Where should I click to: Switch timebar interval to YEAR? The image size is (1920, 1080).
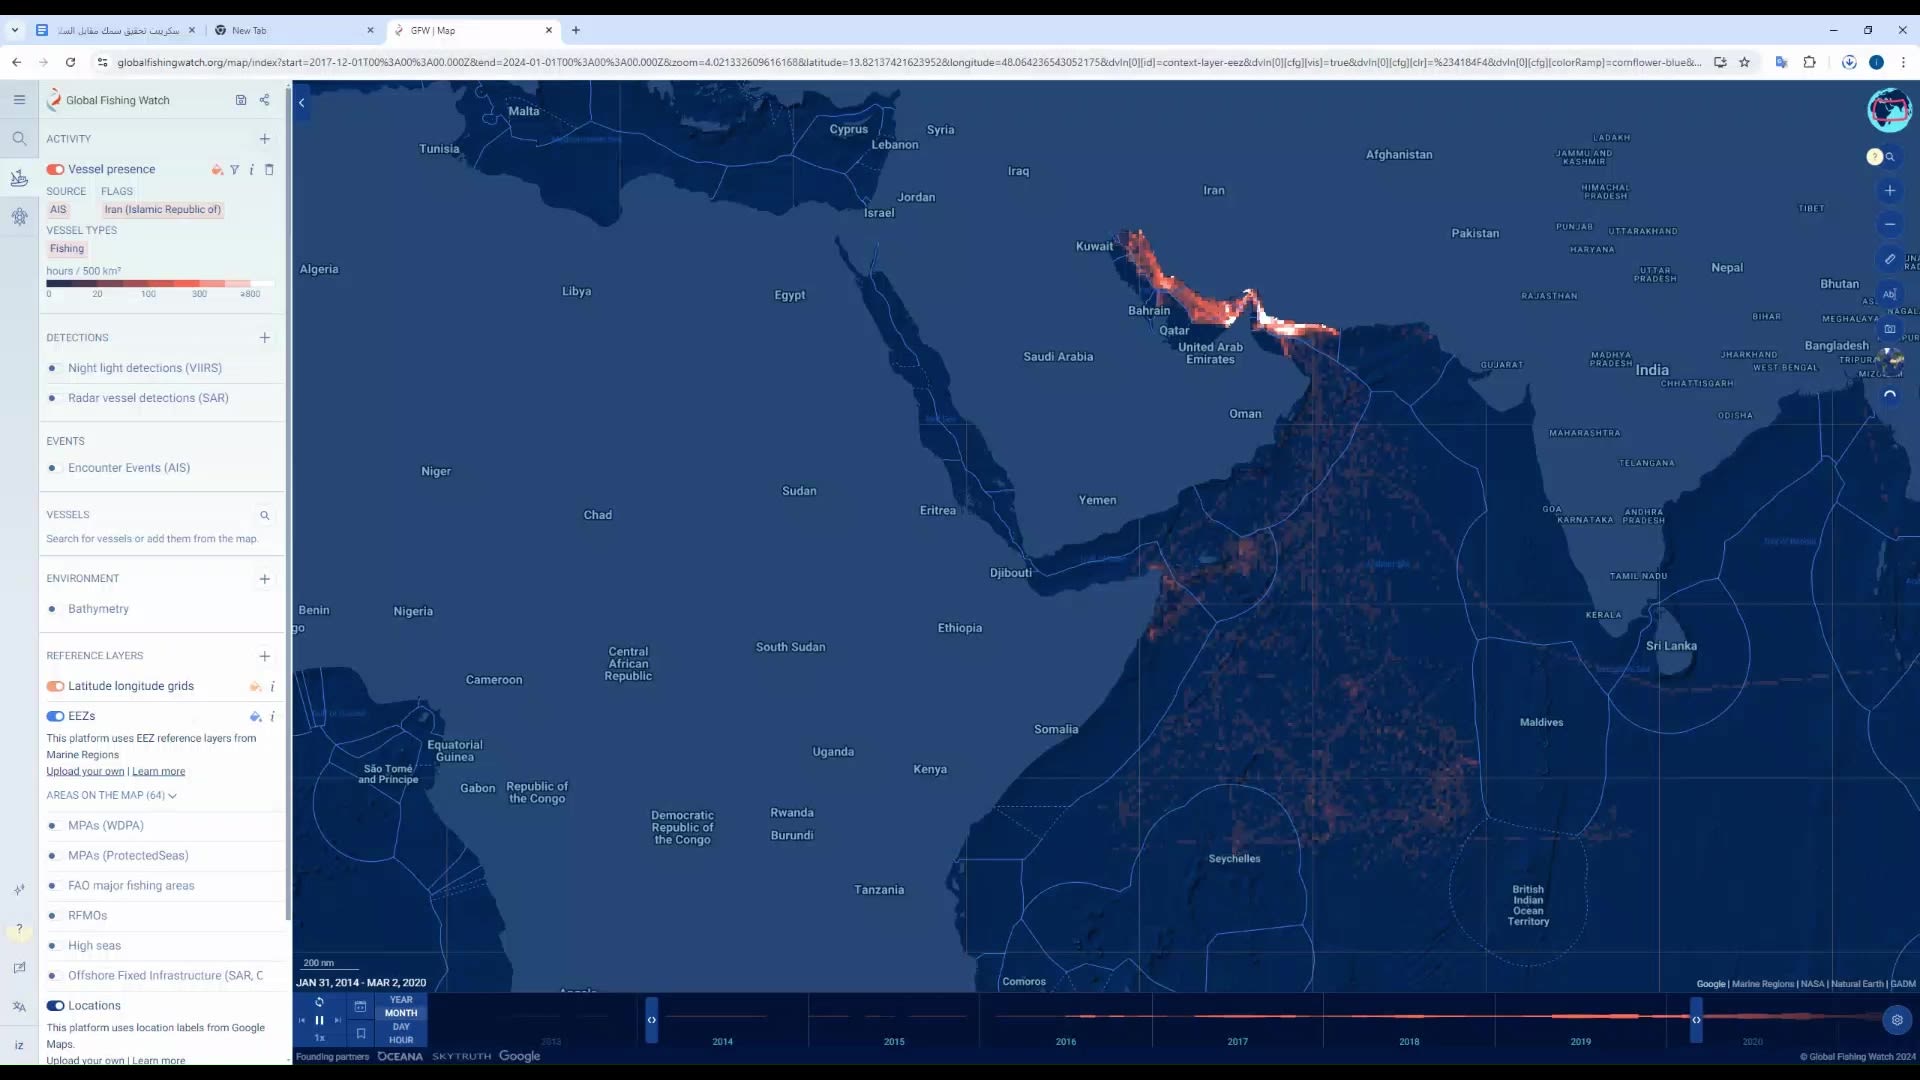click(x=401, y=999)
